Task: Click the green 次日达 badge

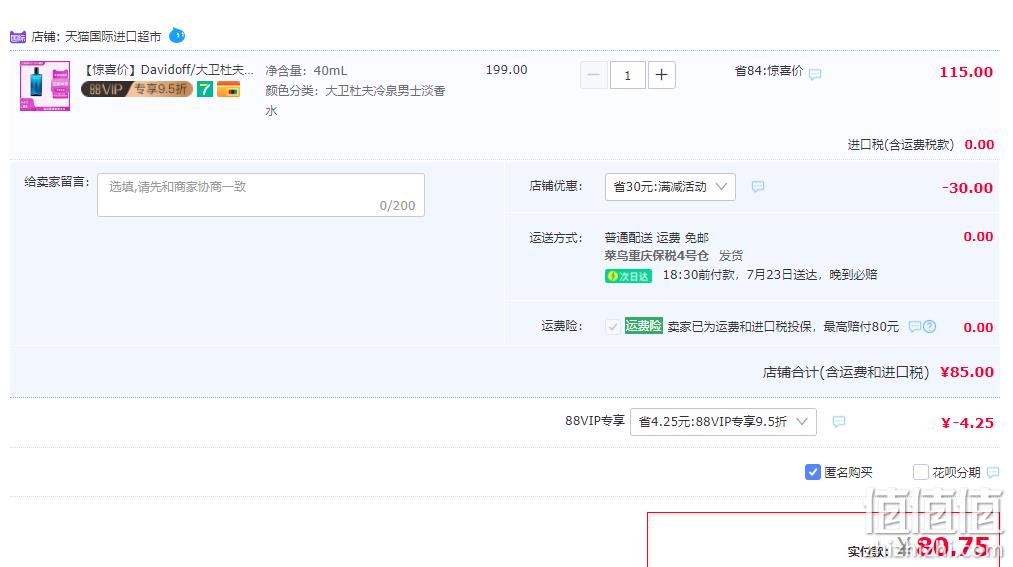Action: coord(628,276)
